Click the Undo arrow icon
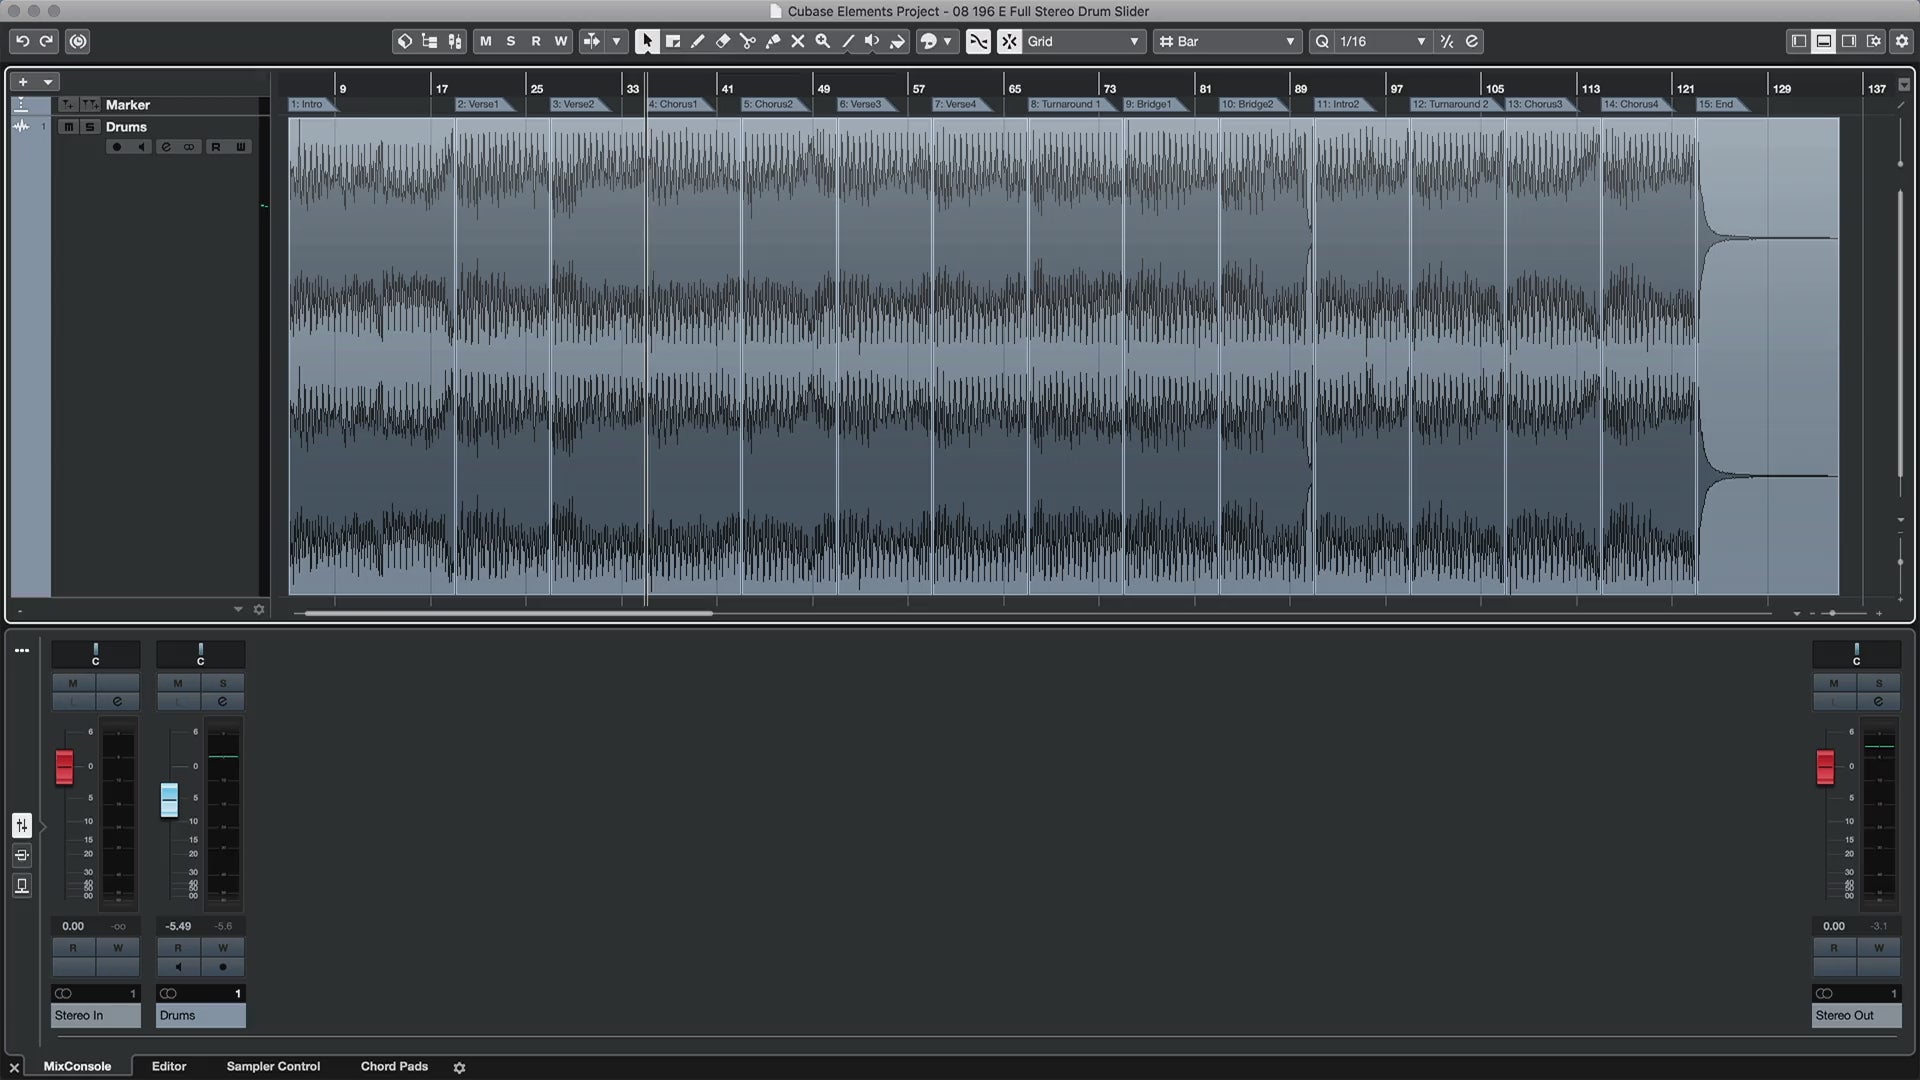This screenshot has width=1920, height=1080. 22,41
